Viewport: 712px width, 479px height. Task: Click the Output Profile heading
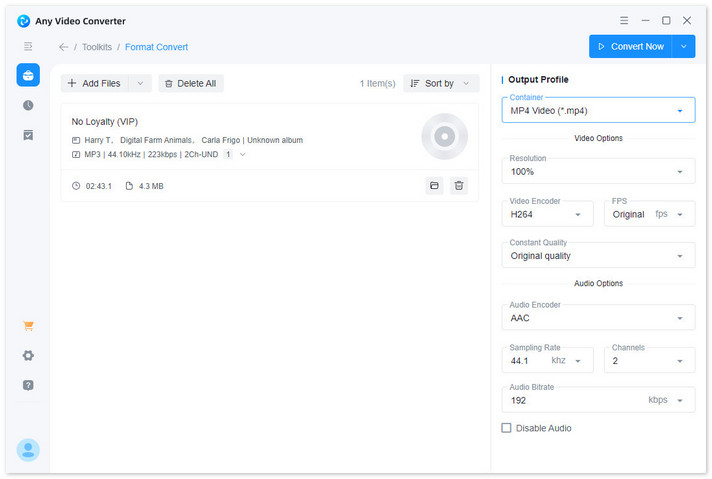538,79
